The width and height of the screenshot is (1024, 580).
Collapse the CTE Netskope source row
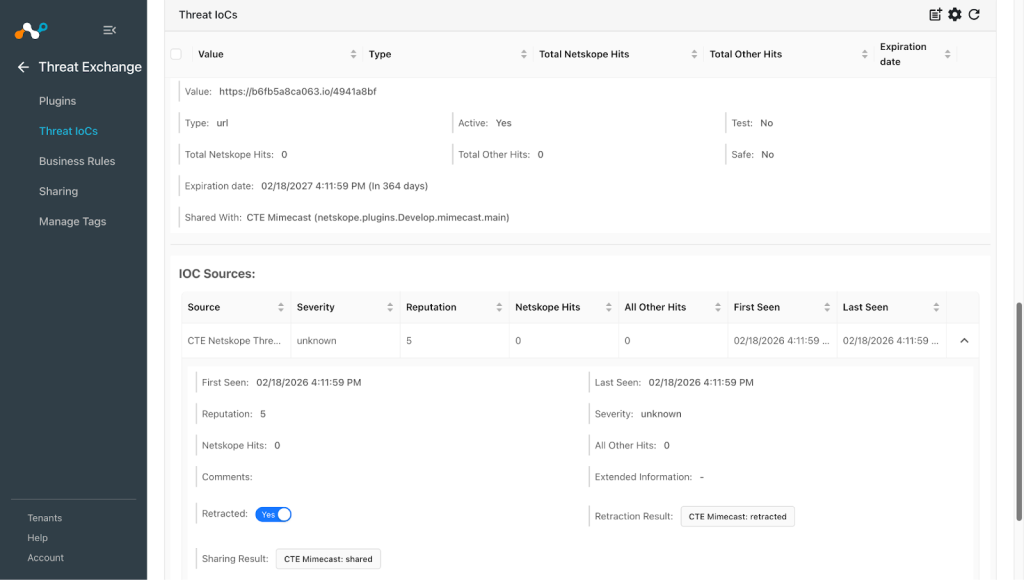coord(964,341)
